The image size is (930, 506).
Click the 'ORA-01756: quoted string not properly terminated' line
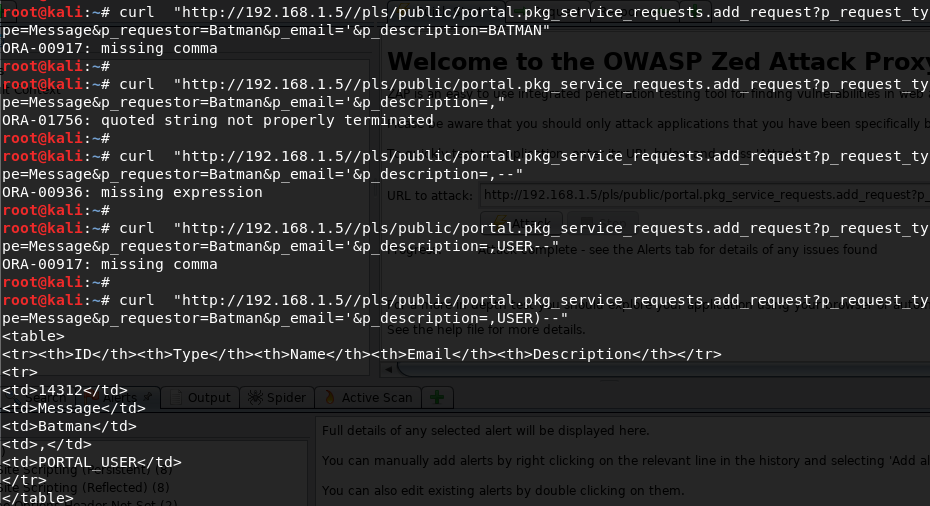pos(218,120)
